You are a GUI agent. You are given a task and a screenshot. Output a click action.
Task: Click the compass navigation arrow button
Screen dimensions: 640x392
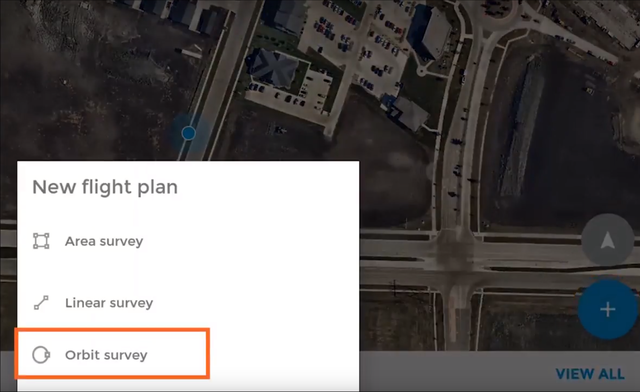607,240
